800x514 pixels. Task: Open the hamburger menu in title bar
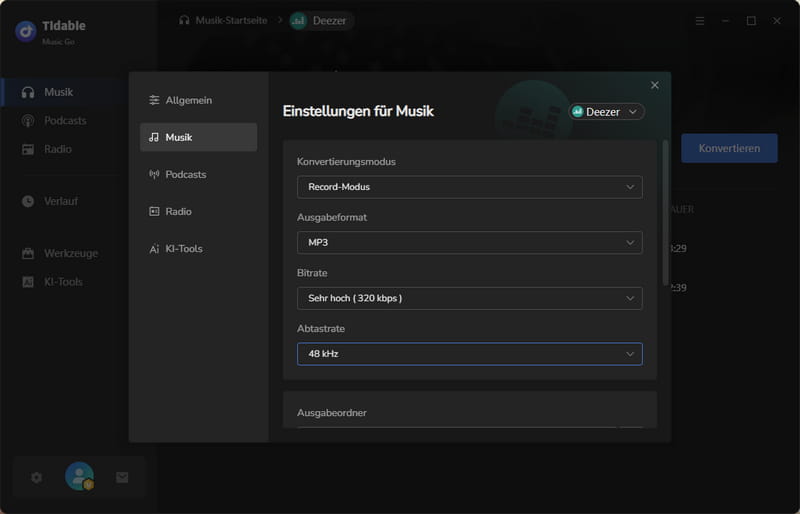click(x=700, y=21)
